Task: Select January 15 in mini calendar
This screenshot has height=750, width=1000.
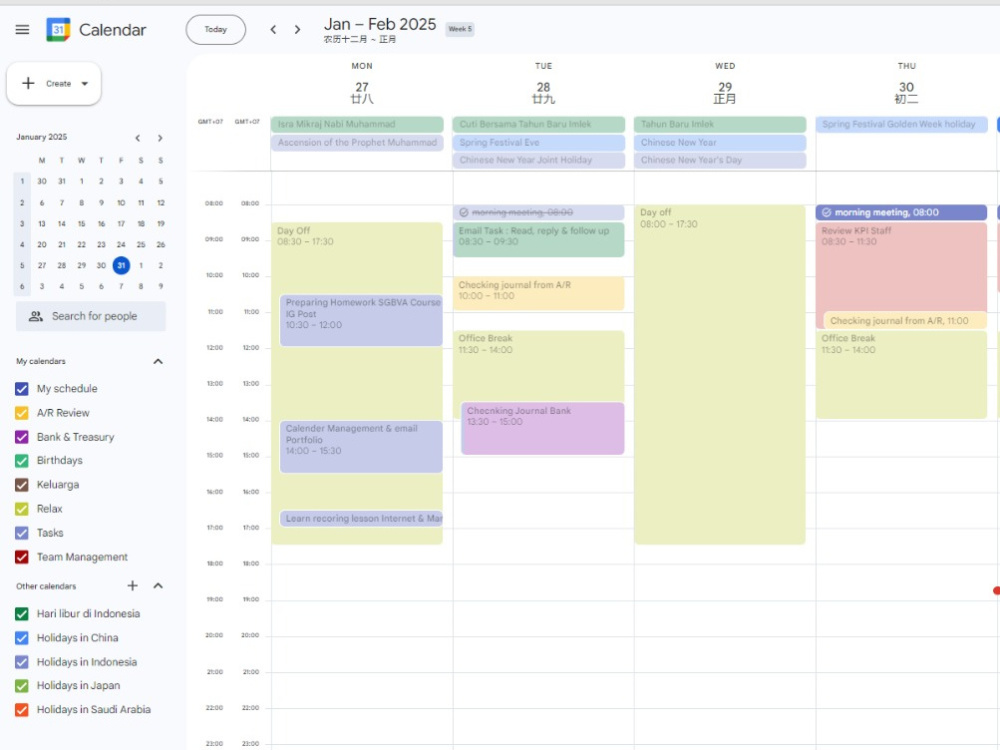Action: [x=81, y=224]
